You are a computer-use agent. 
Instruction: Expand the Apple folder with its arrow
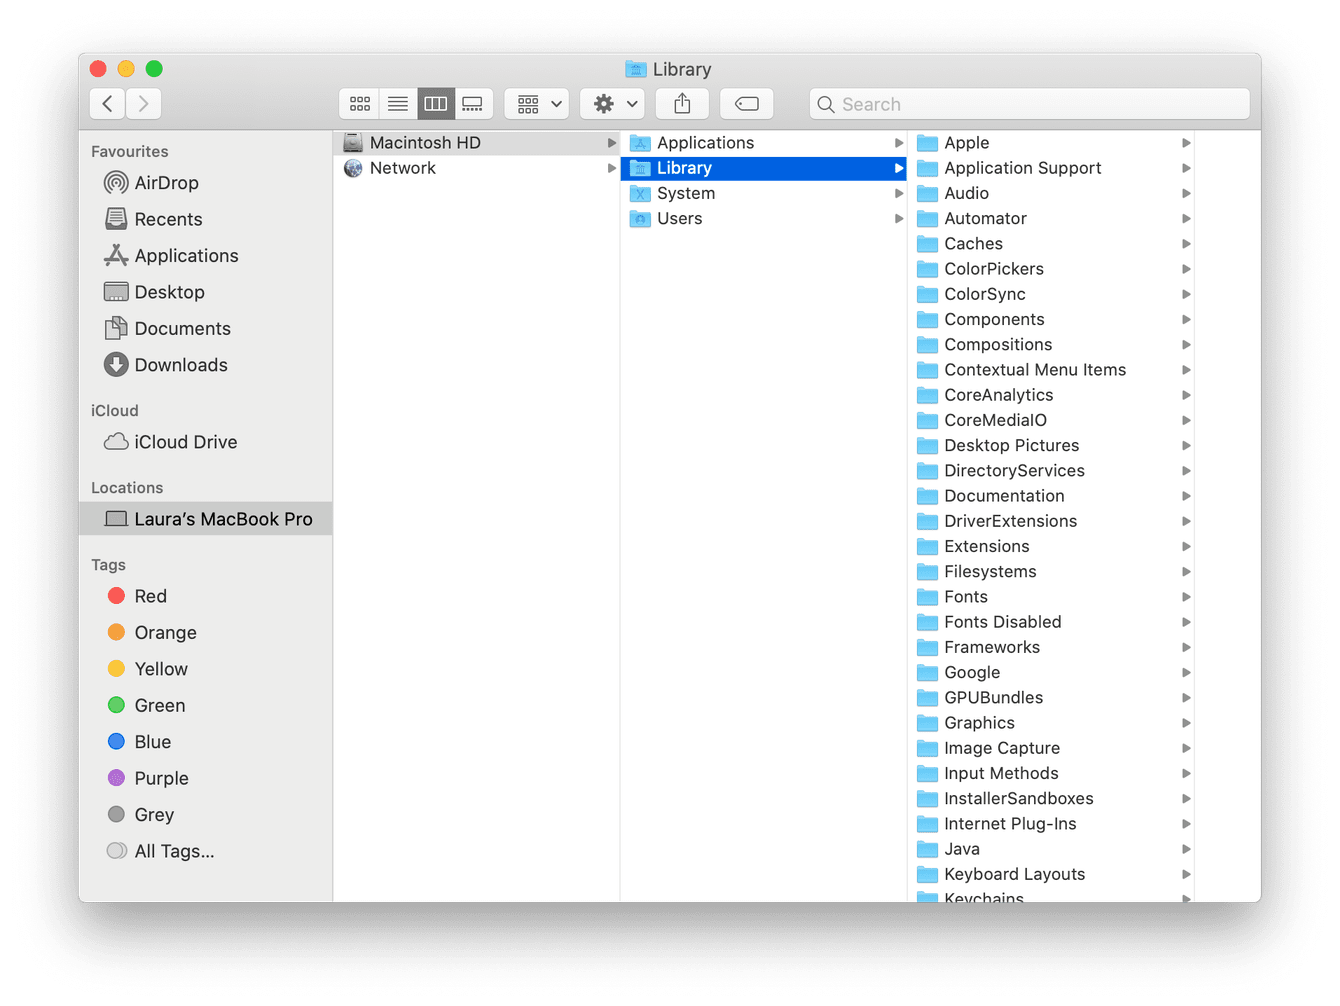click(1186, 142)
